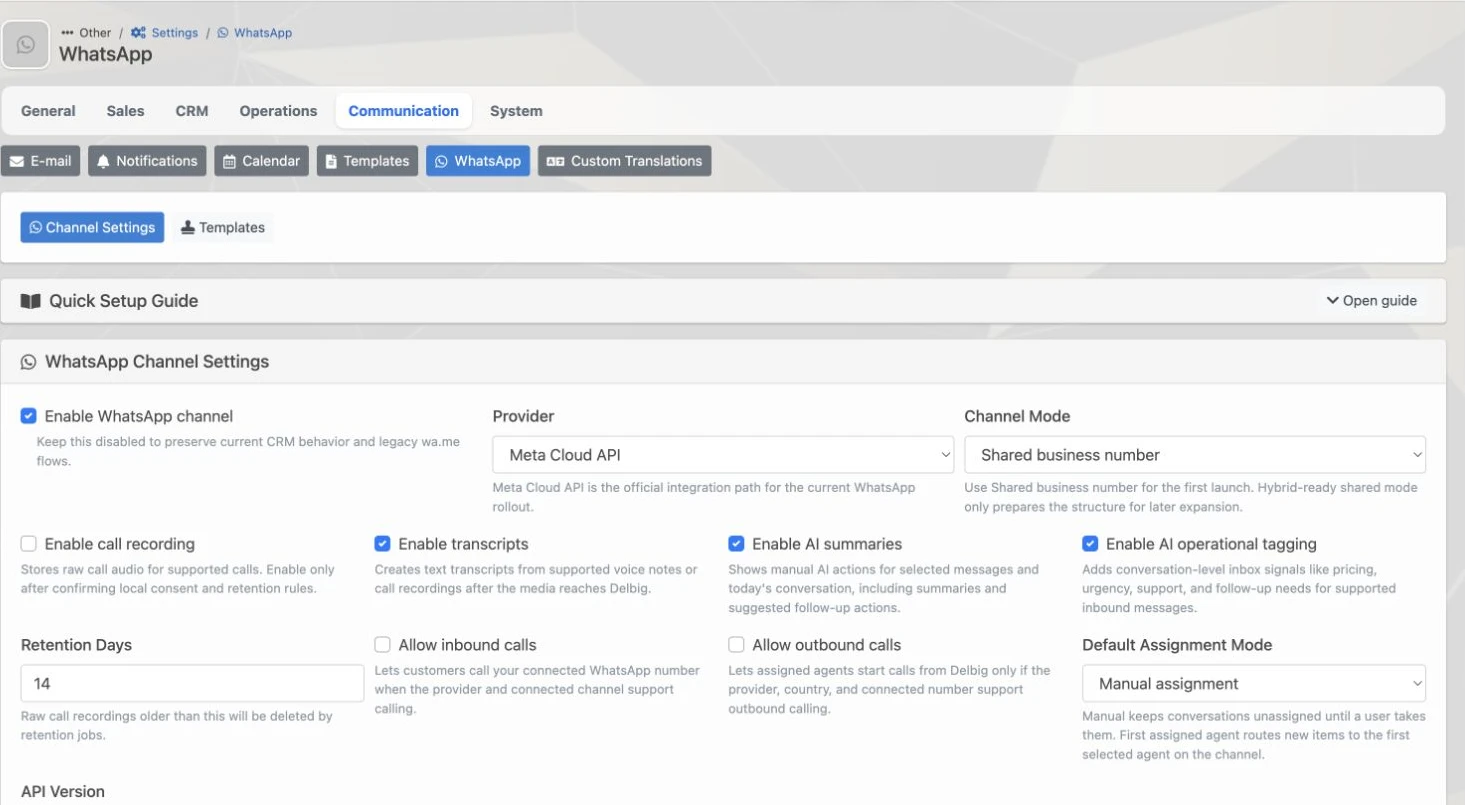Click the book icon beside Quick Setup Guide
The image size is (1465, 805).
[x=31, y=301]
